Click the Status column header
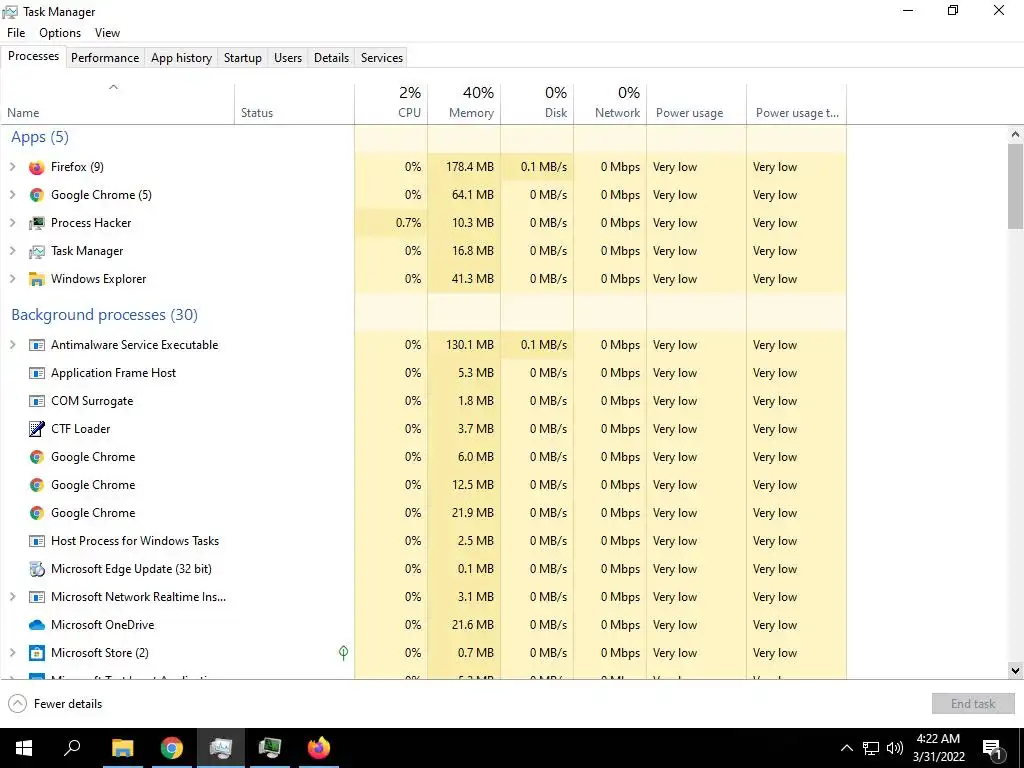The height and width of the screenshot is (768, 1024). coord(295,104)
